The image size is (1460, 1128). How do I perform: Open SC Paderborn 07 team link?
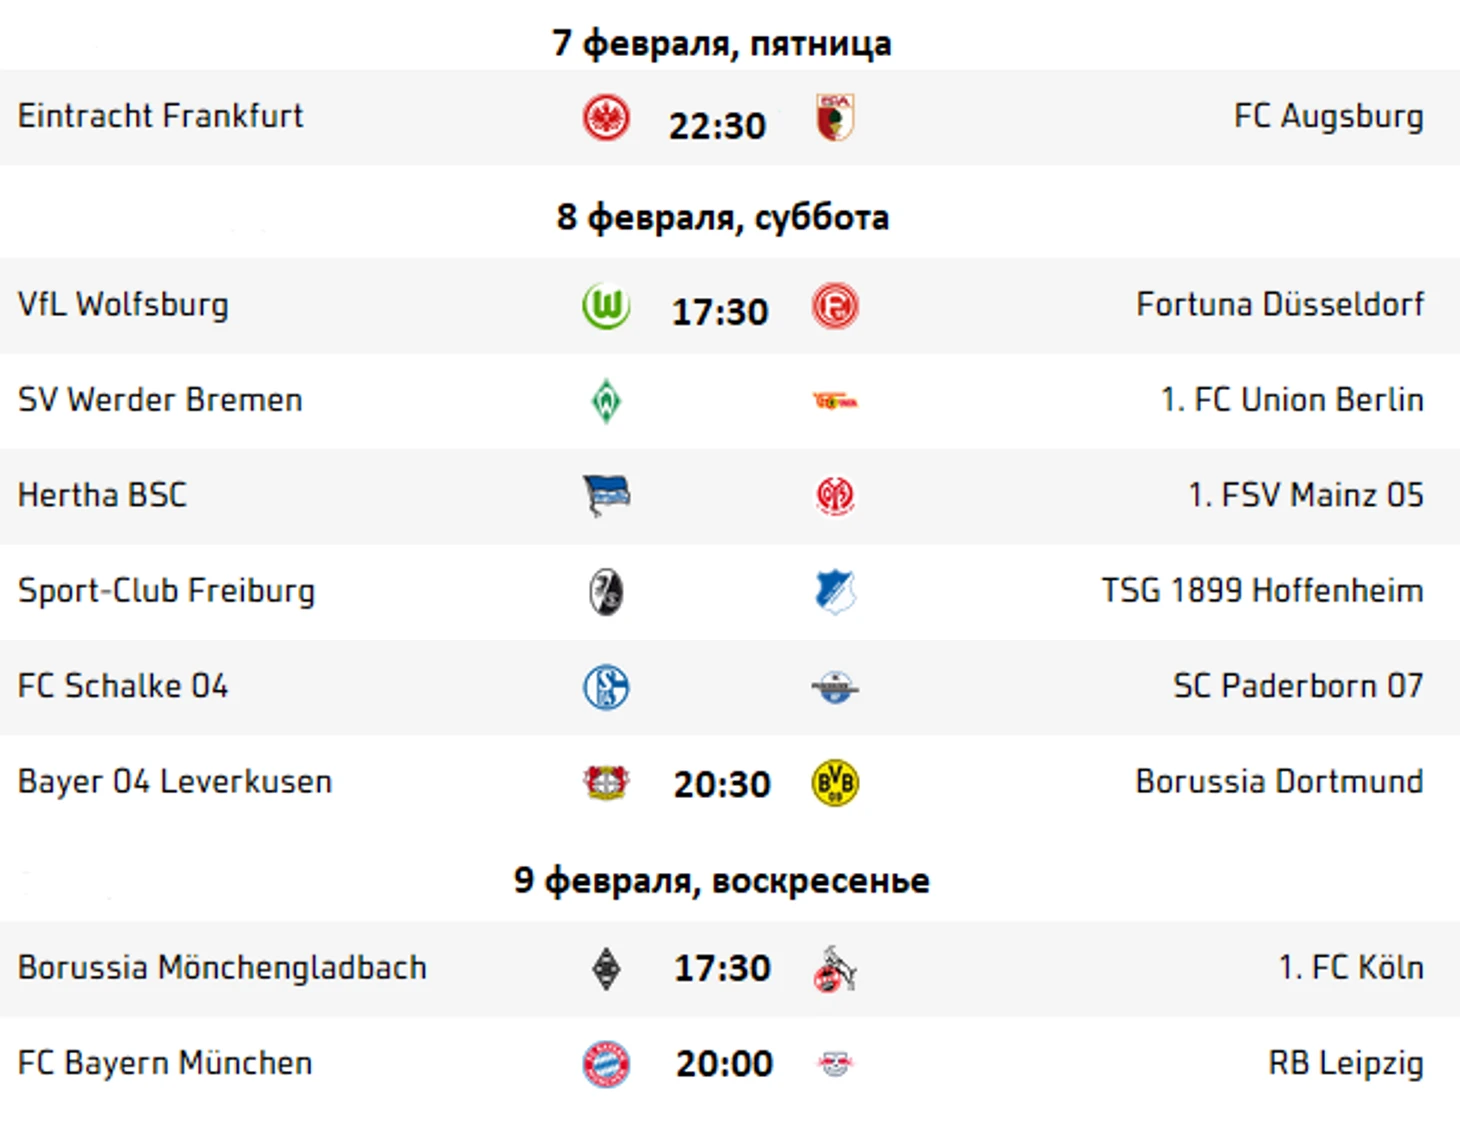pos(1298,686)
